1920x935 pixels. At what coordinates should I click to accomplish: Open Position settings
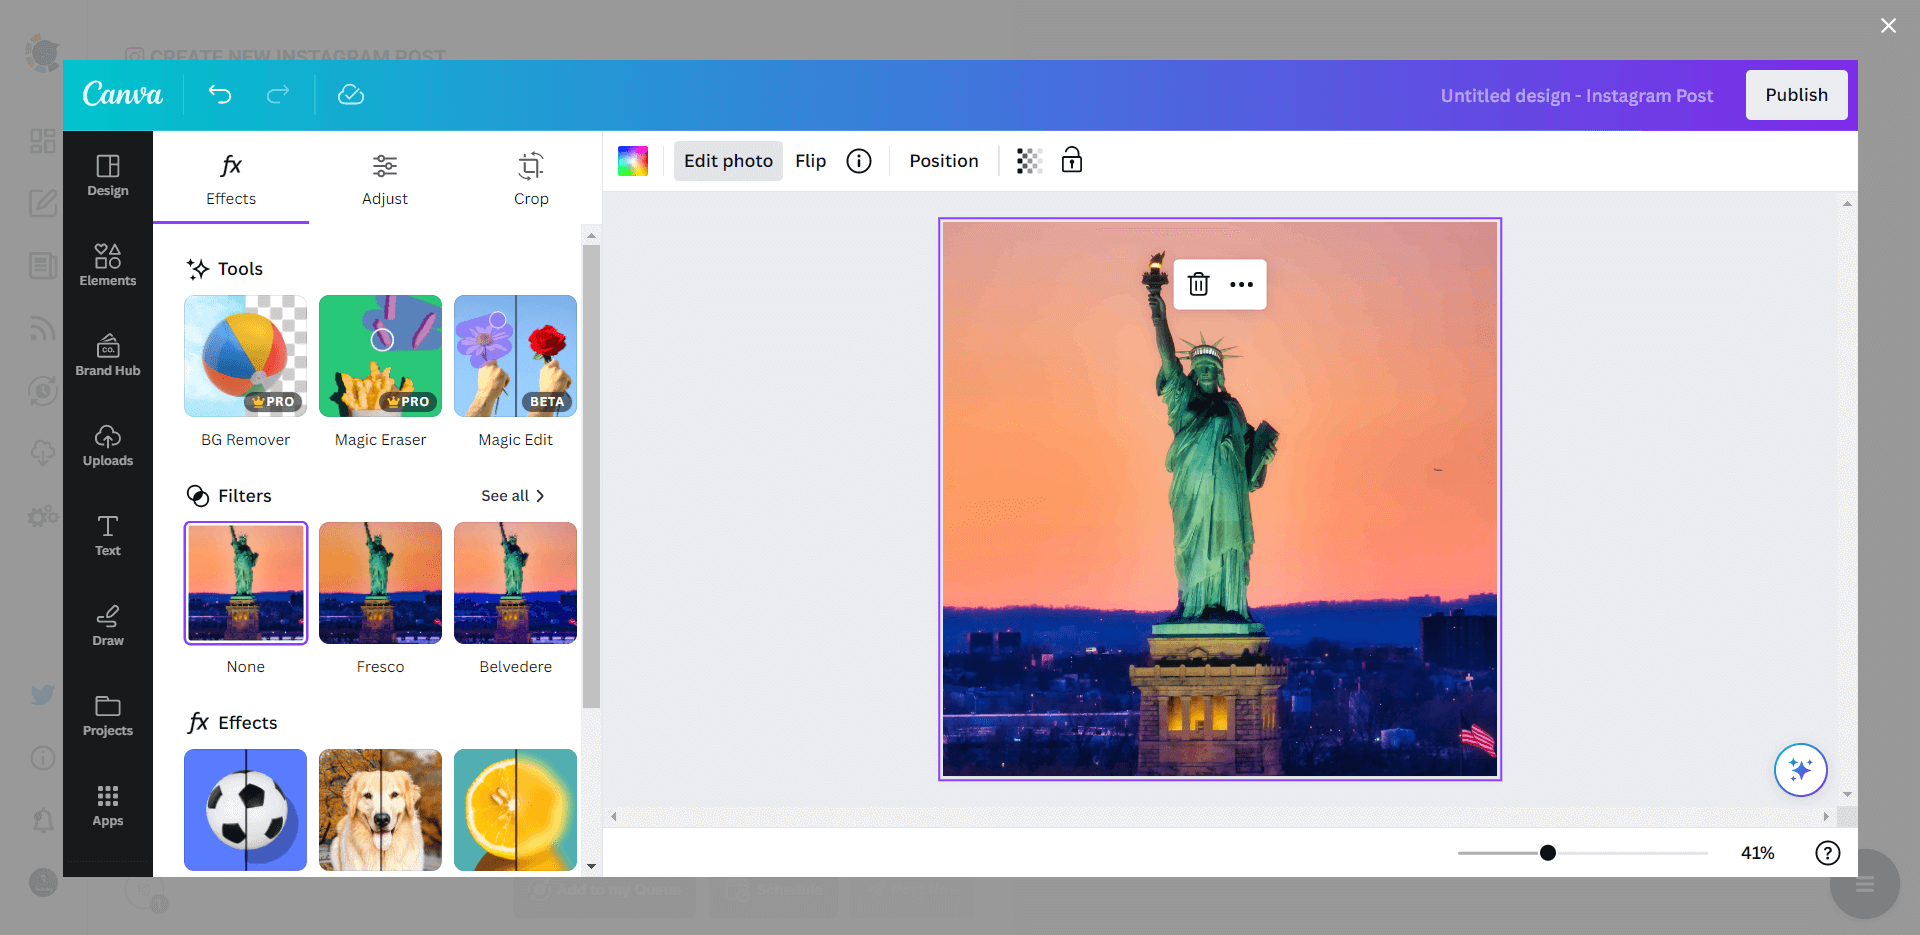click(943, 160)
